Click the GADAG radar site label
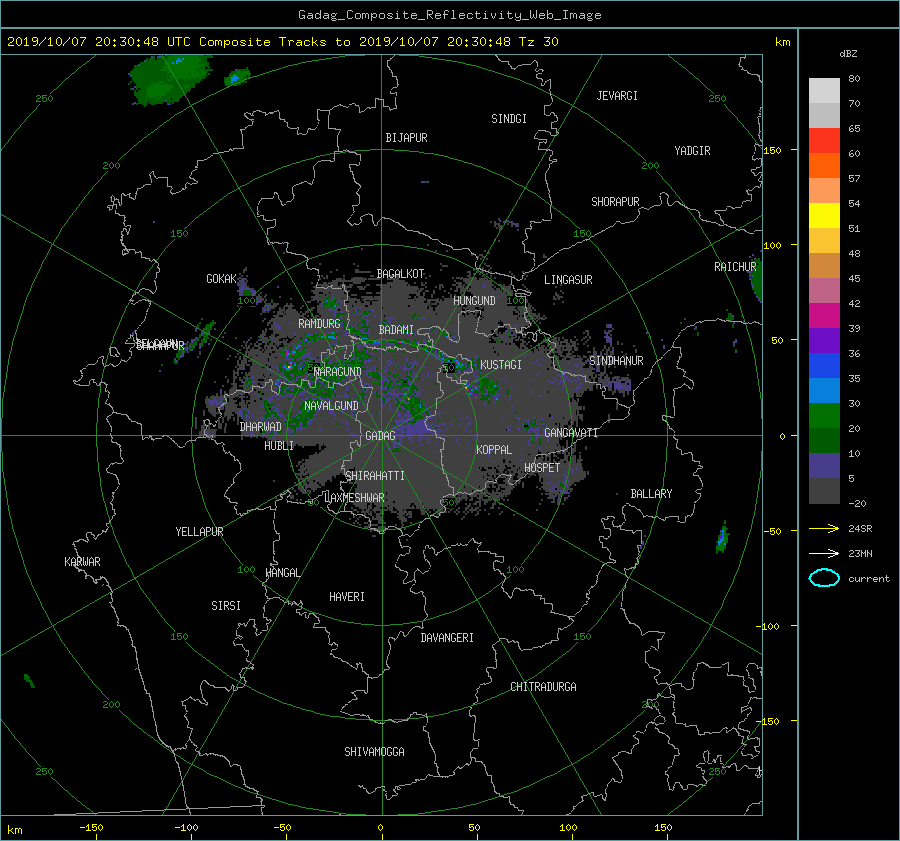This screenshot has width=900, height=841. (381, 436)
